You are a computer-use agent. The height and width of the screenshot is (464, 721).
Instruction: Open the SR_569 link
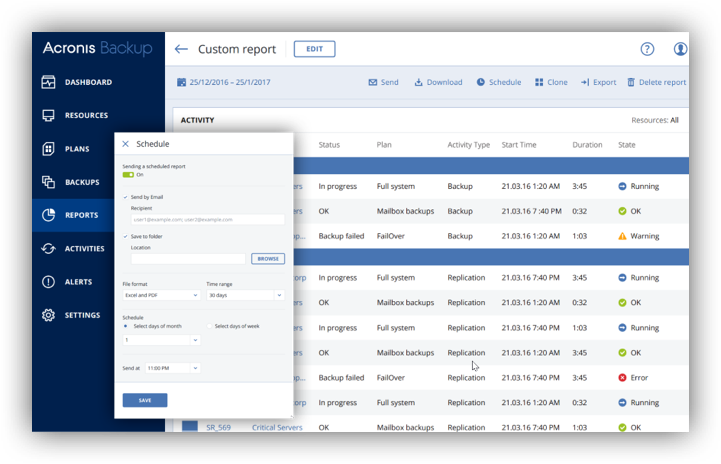(x=218, y=427)
